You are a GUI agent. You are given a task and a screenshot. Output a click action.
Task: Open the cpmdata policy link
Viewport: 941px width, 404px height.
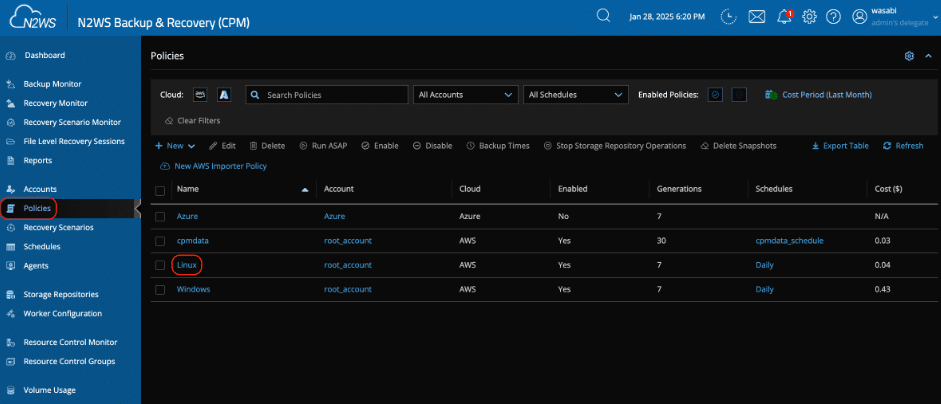(193, 241)
